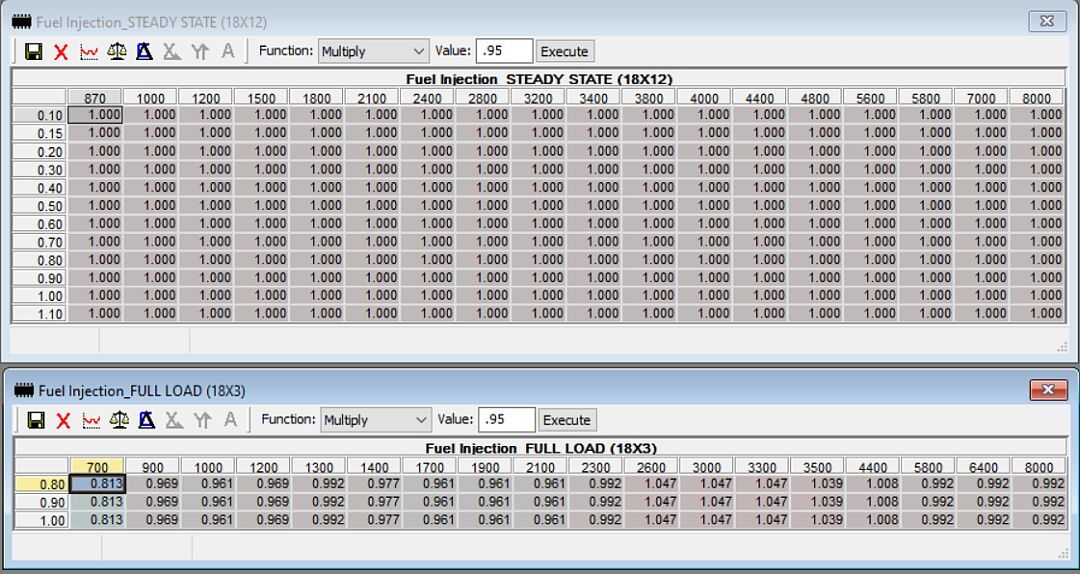The image size is (1080, 574).
Task: Select the 1300 column header in FULL LOAD
Action: point(320,467)
